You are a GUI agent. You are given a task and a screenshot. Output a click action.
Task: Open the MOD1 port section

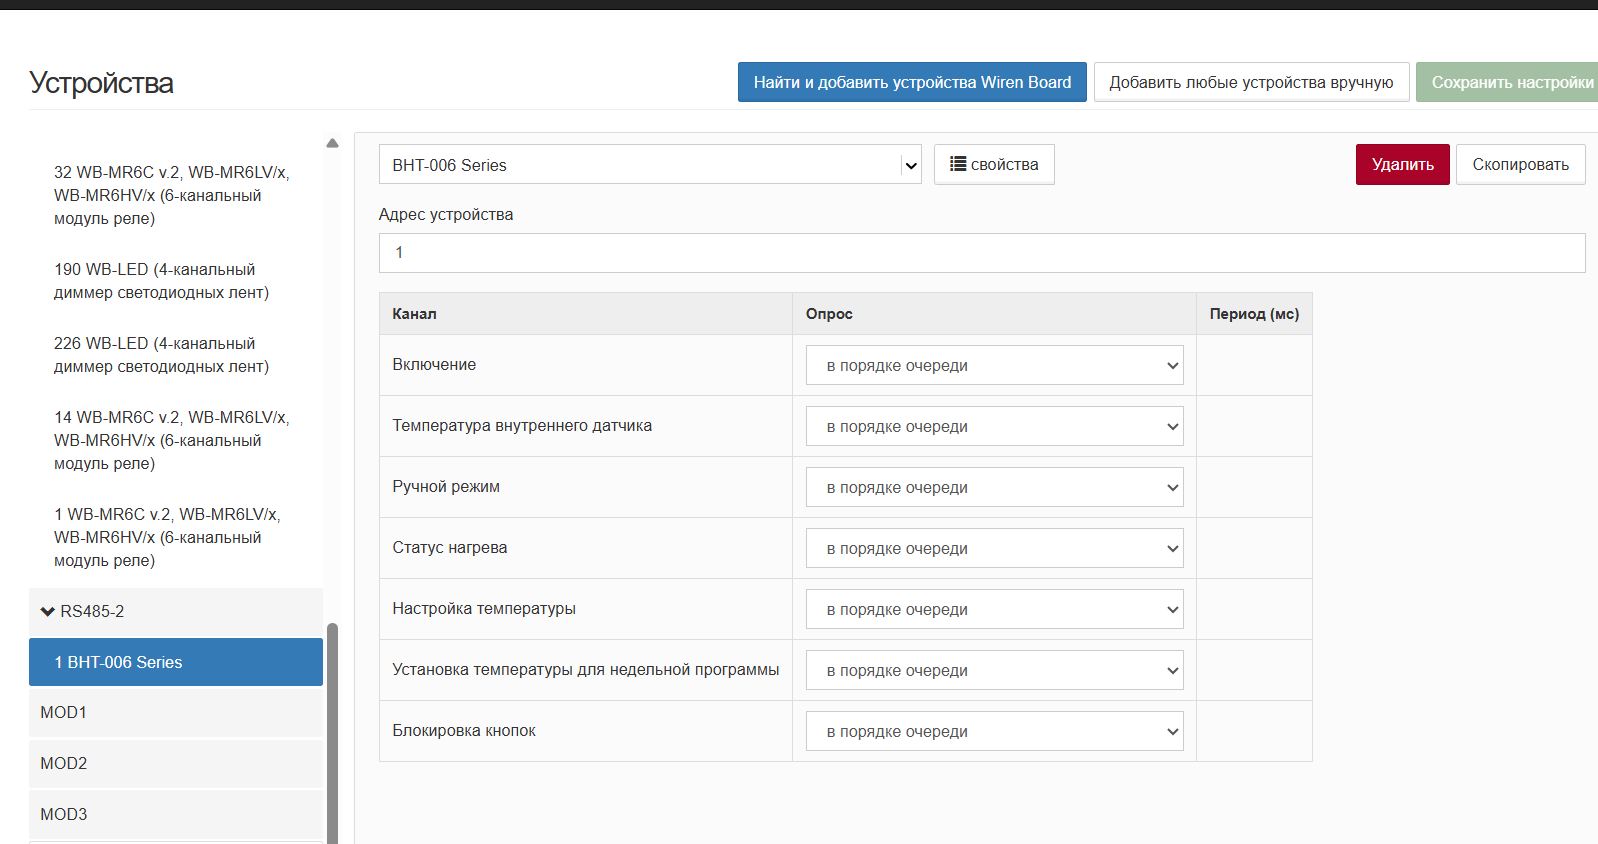coord(175,712)
